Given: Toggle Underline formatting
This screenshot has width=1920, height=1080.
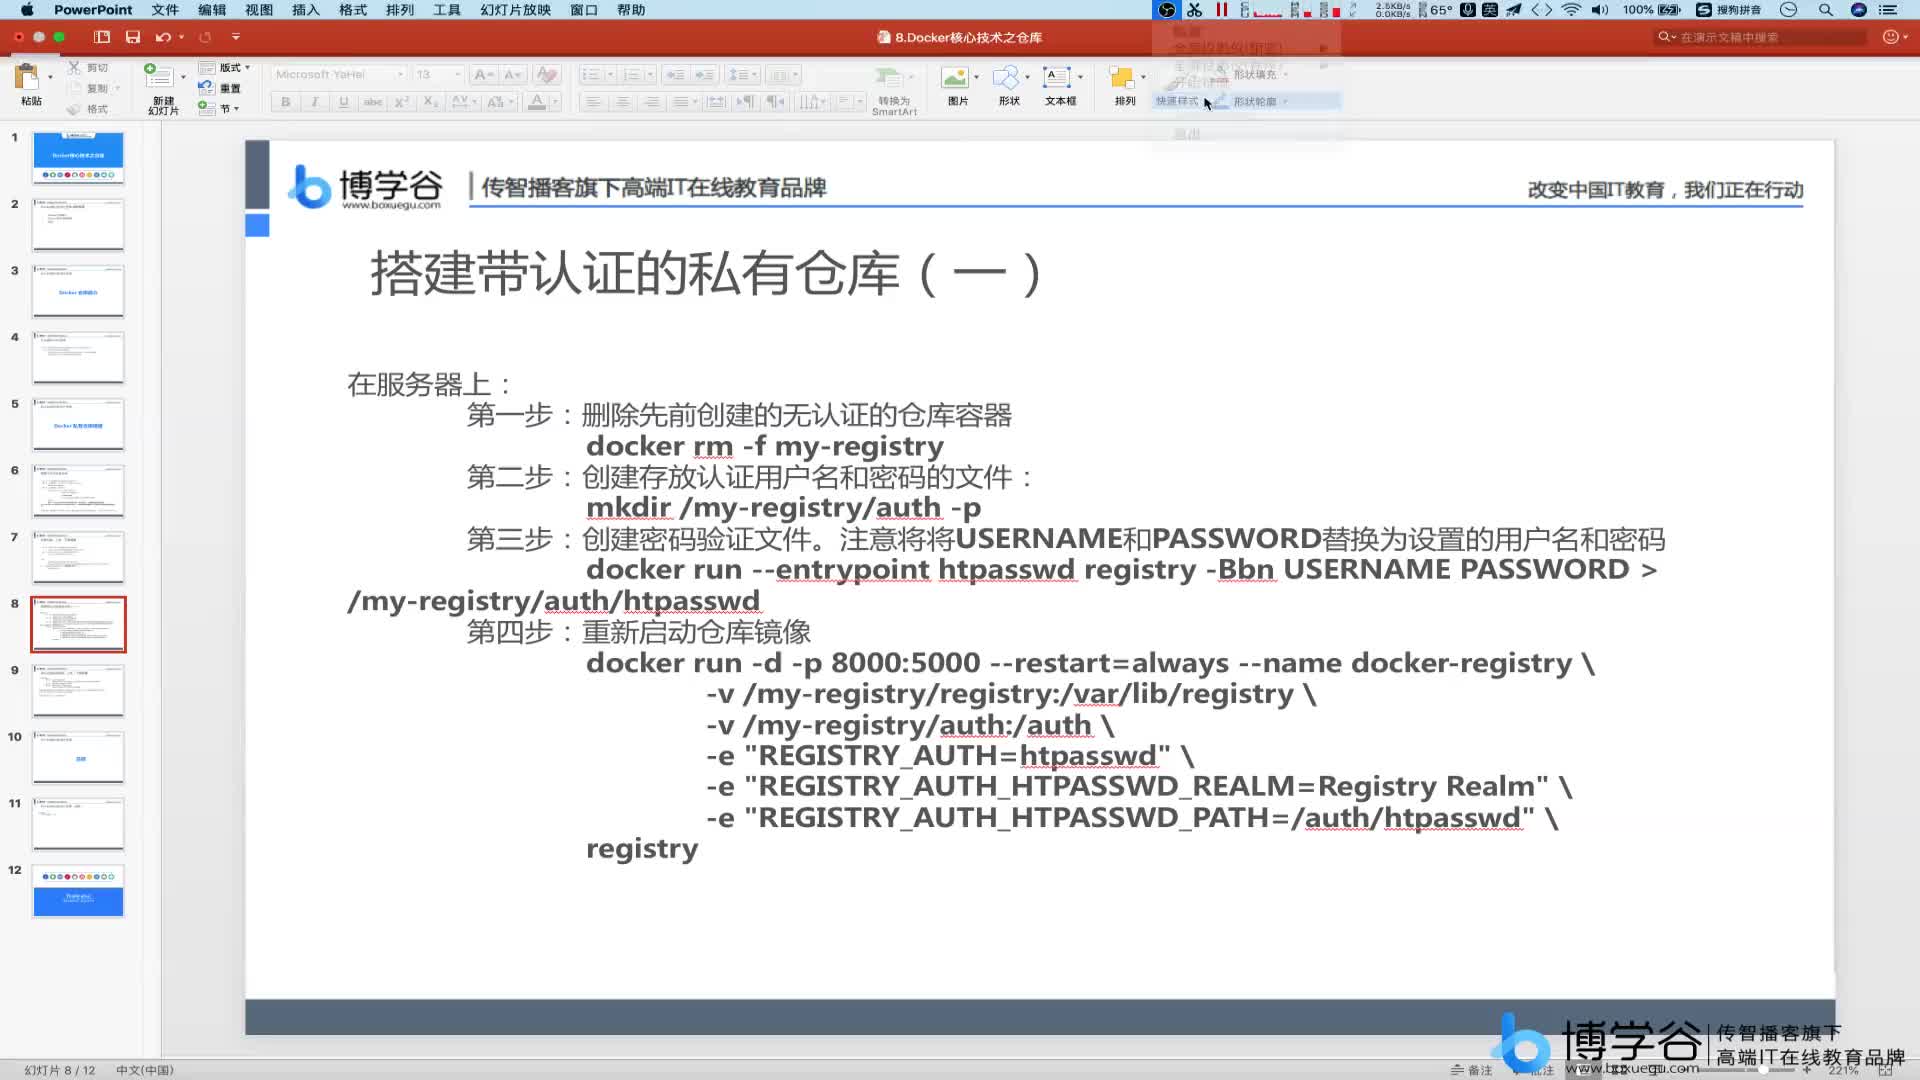Looking at the screenshot, I should point(344,102).
